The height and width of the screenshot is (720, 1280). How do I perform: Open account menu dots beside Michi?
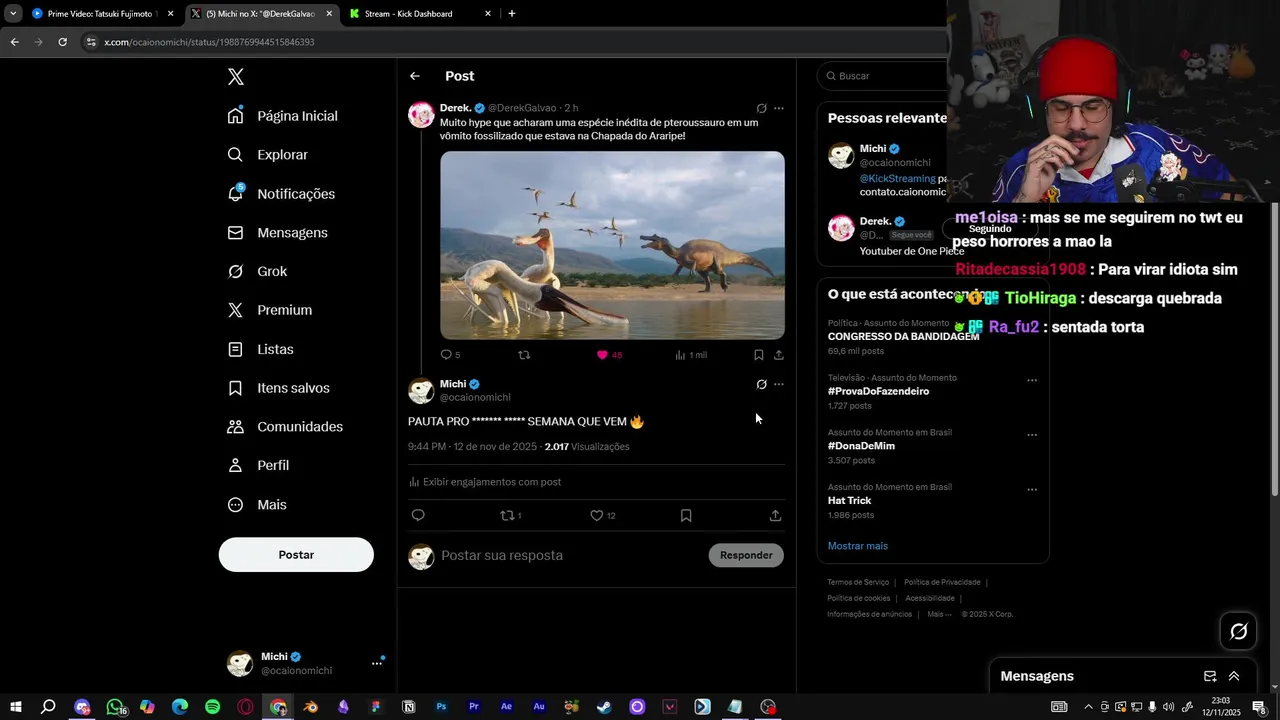pyautogui.click(x=377, y=663)
